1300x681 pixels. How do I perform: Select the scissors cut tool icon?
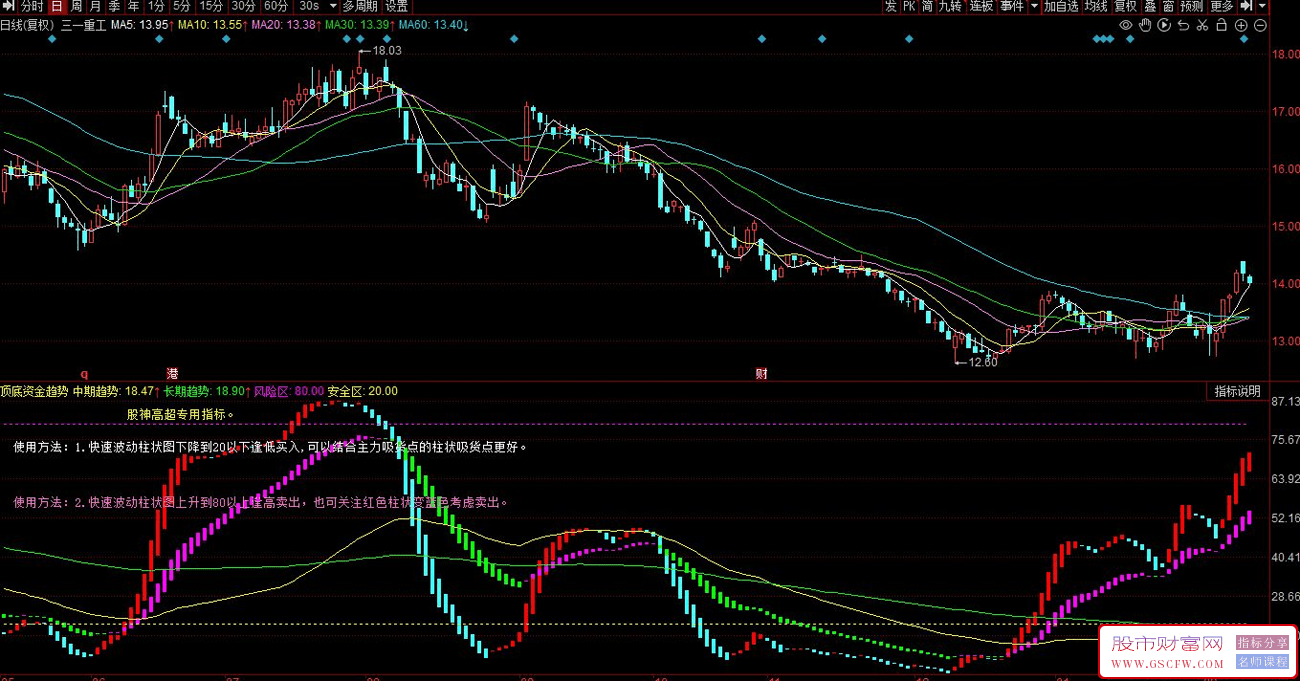coord(1202,25)
